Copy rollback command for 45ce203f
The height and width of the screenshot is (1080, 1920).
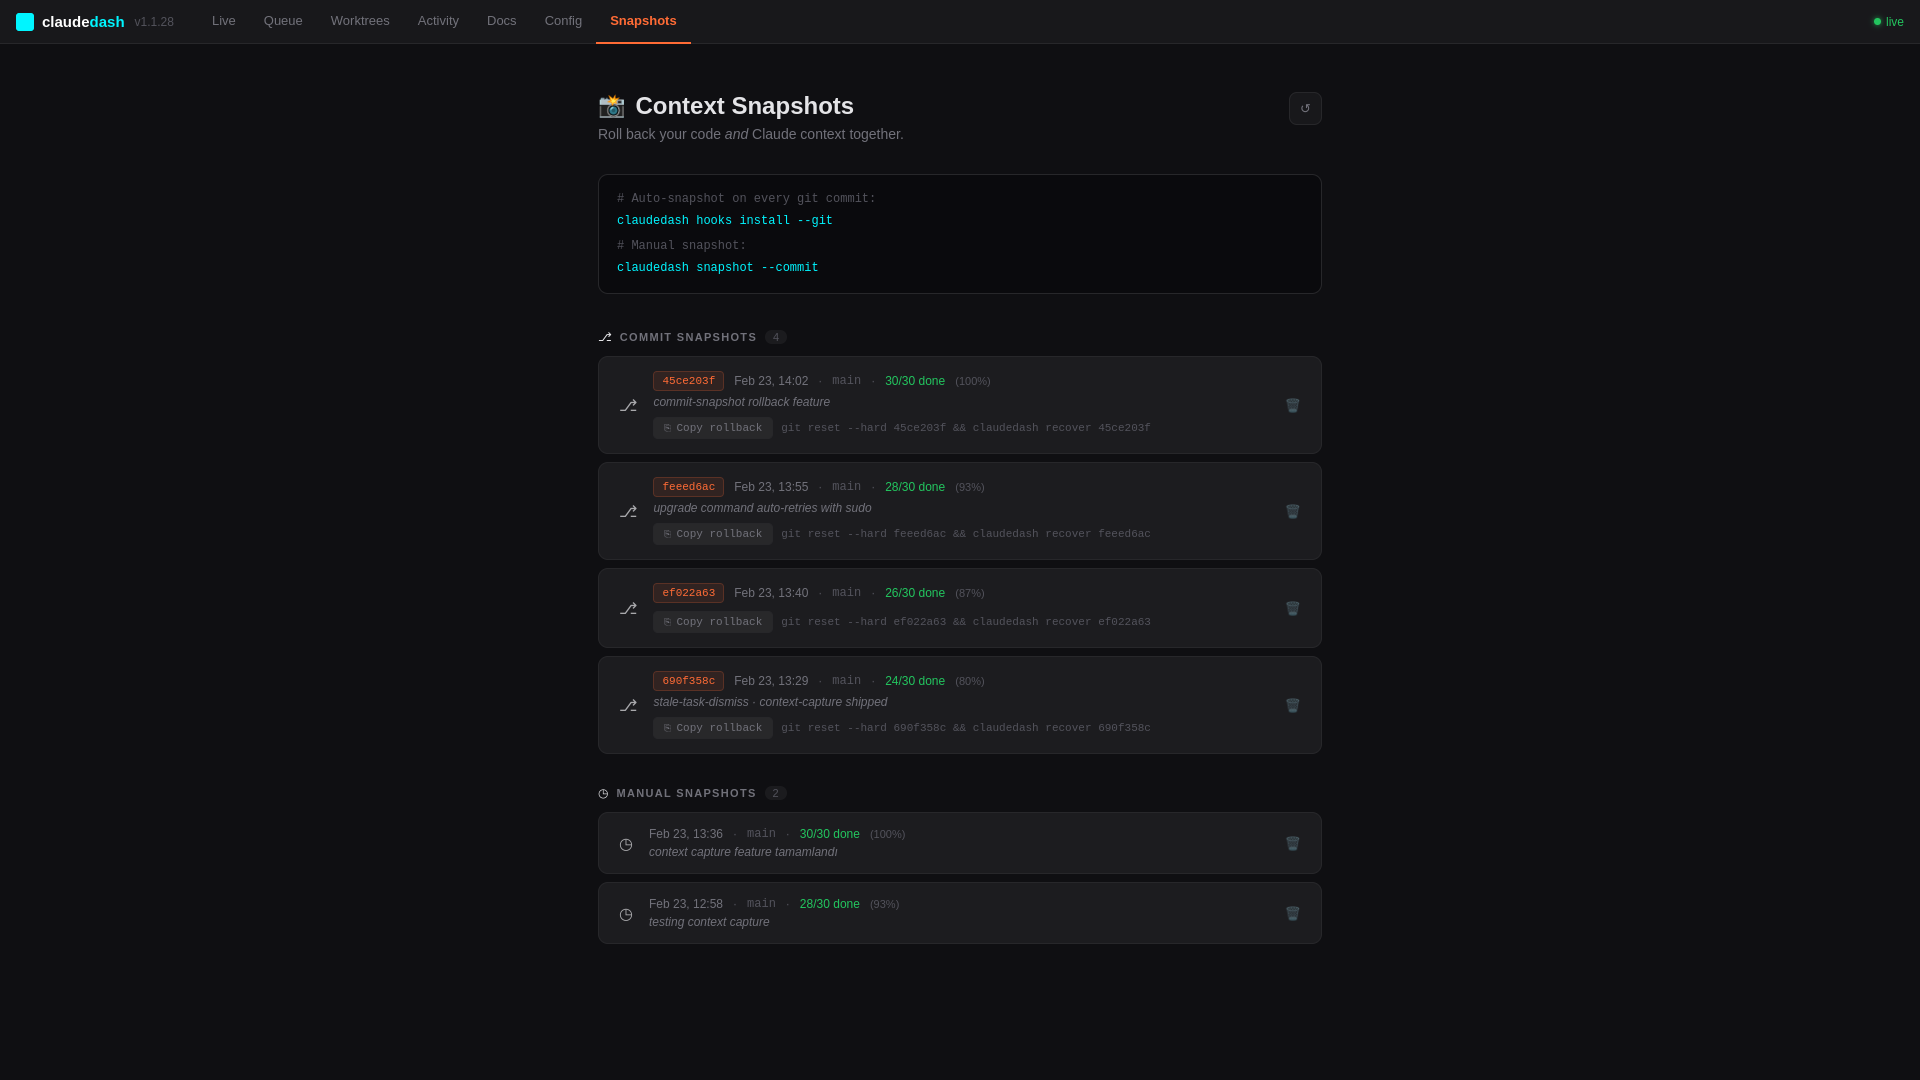click(x=712, y=427)
